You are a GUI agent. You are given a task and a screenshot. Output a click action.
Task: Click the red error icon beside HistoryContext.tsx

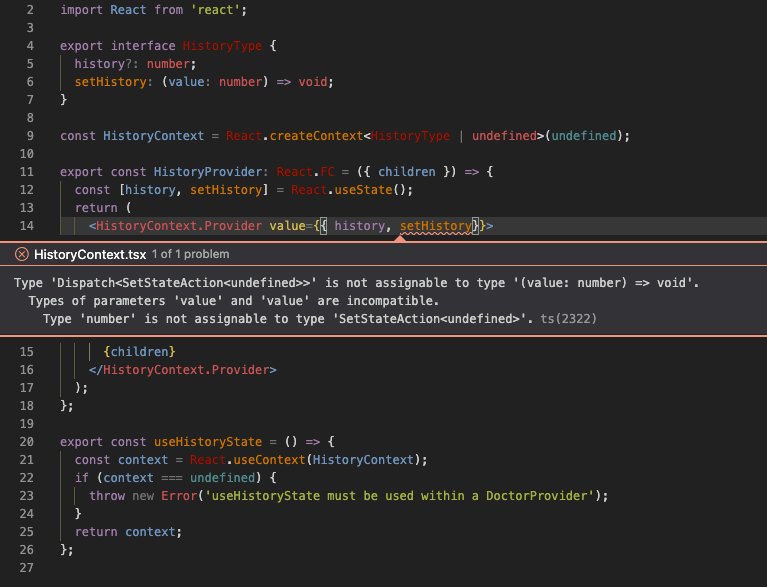coord(22,254)
